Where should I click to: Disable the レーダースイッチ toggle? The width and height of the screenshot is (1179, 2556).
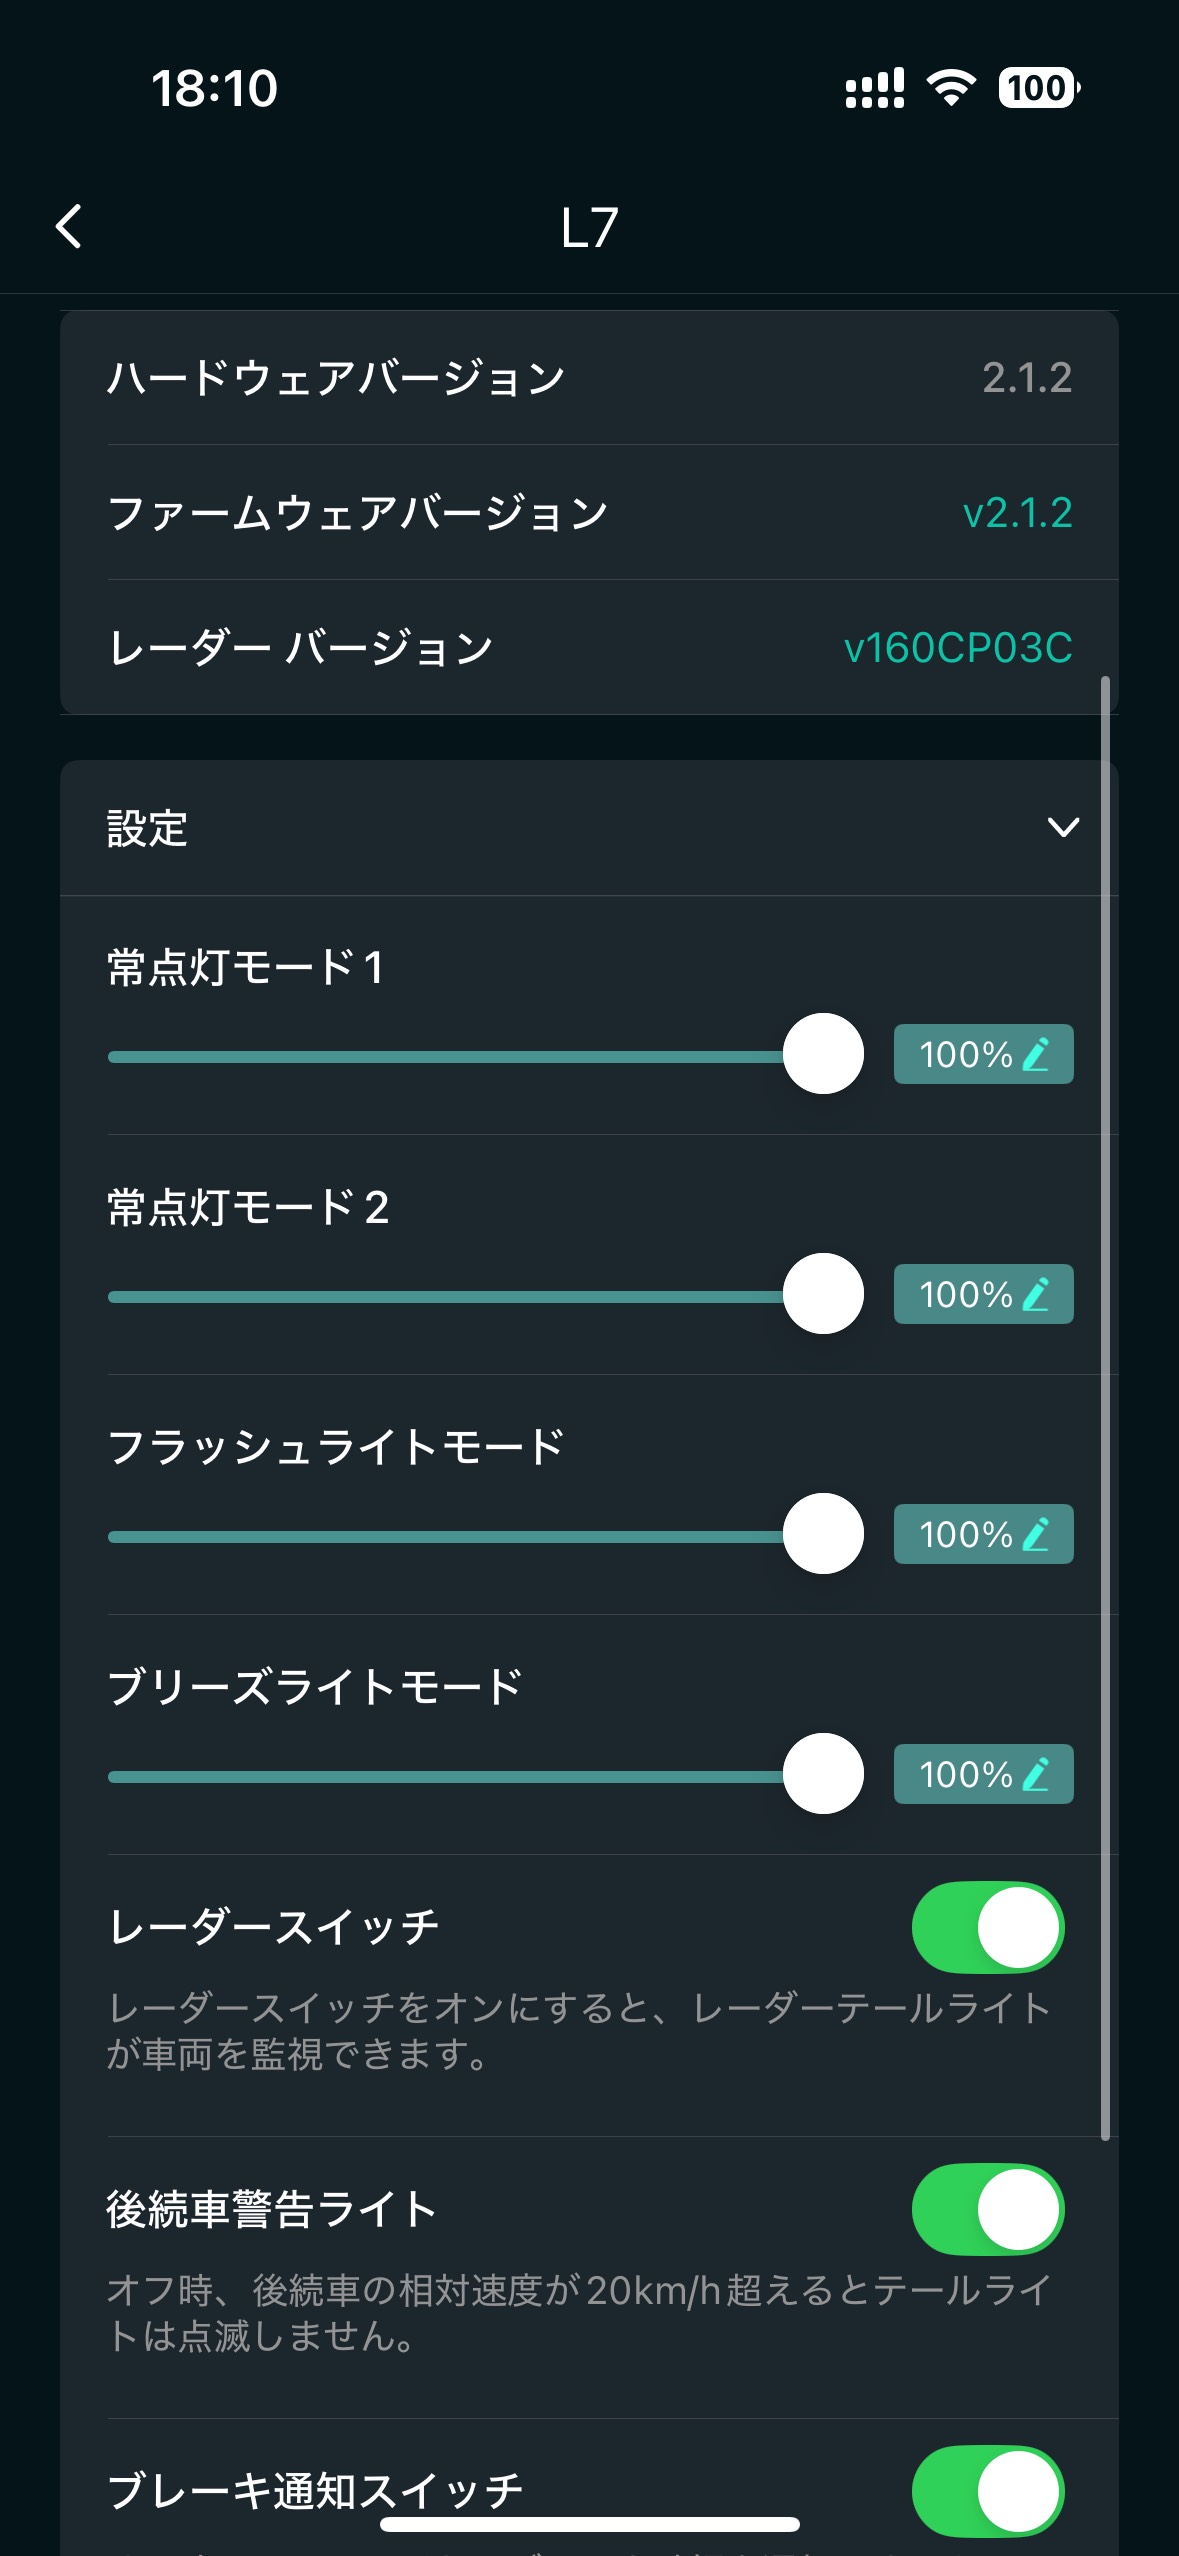pos(988,1927)
